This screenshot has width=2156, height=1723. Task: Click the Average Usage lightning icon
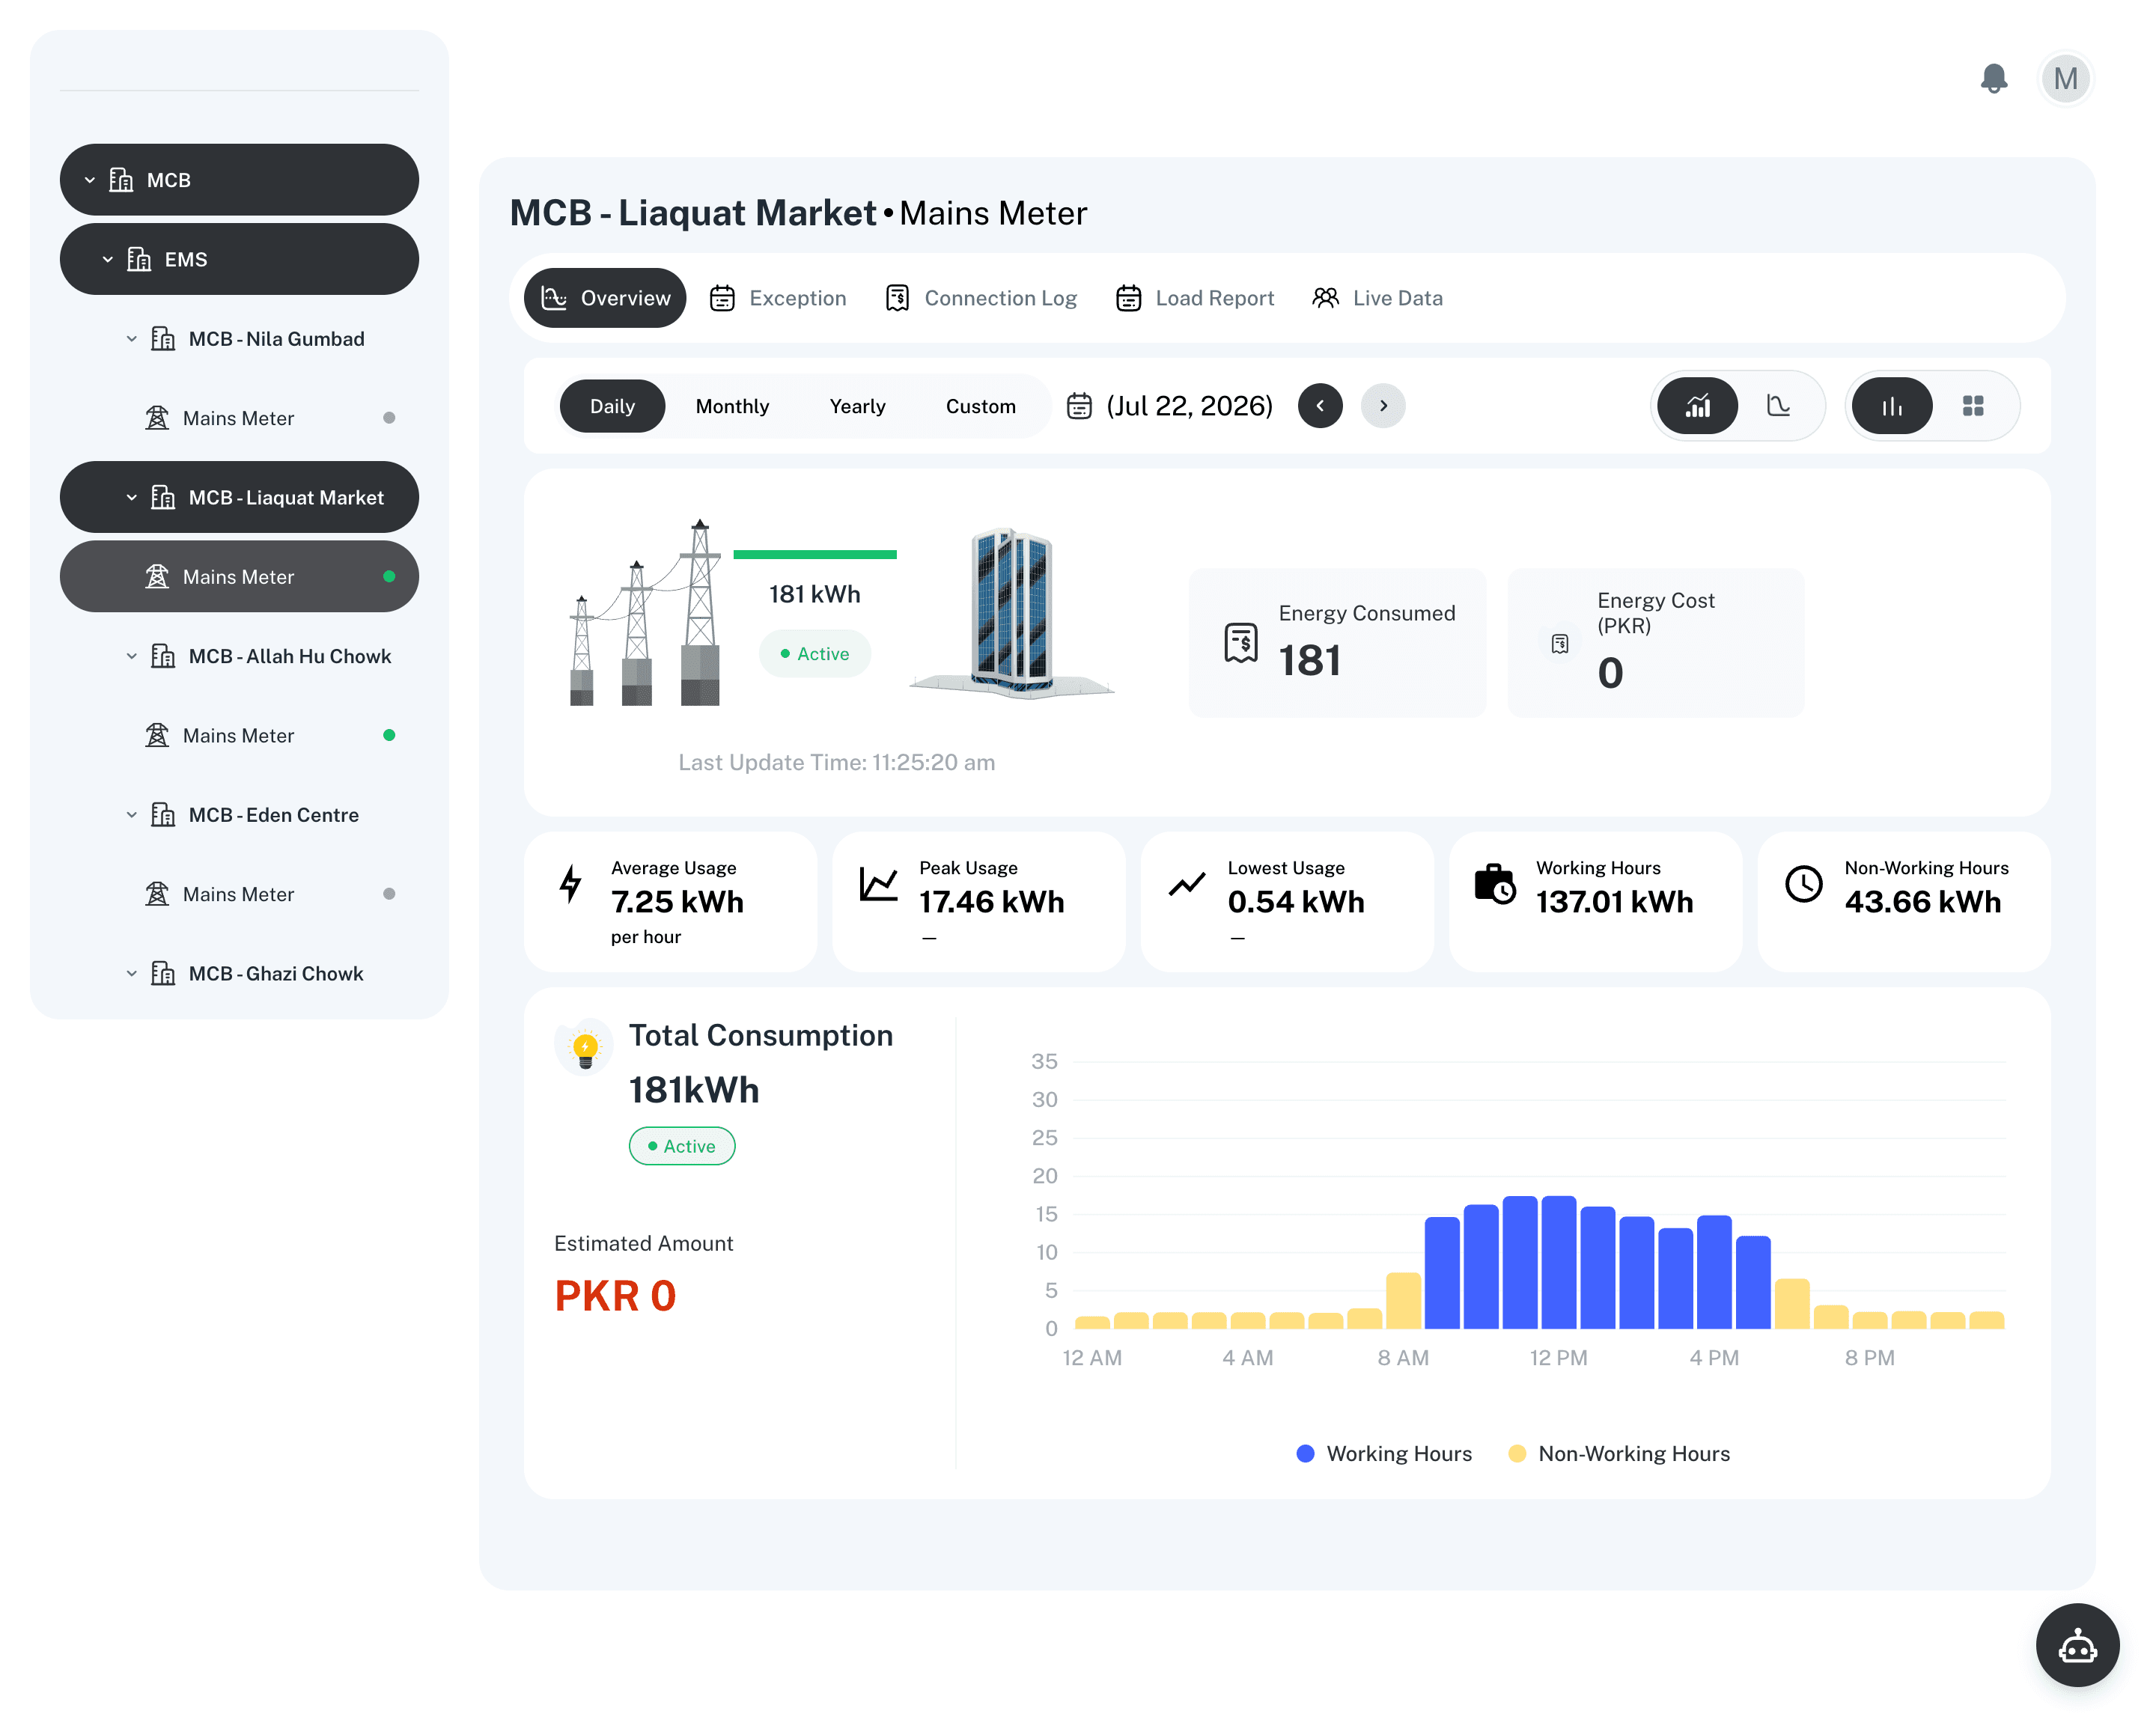pos(570,884)
